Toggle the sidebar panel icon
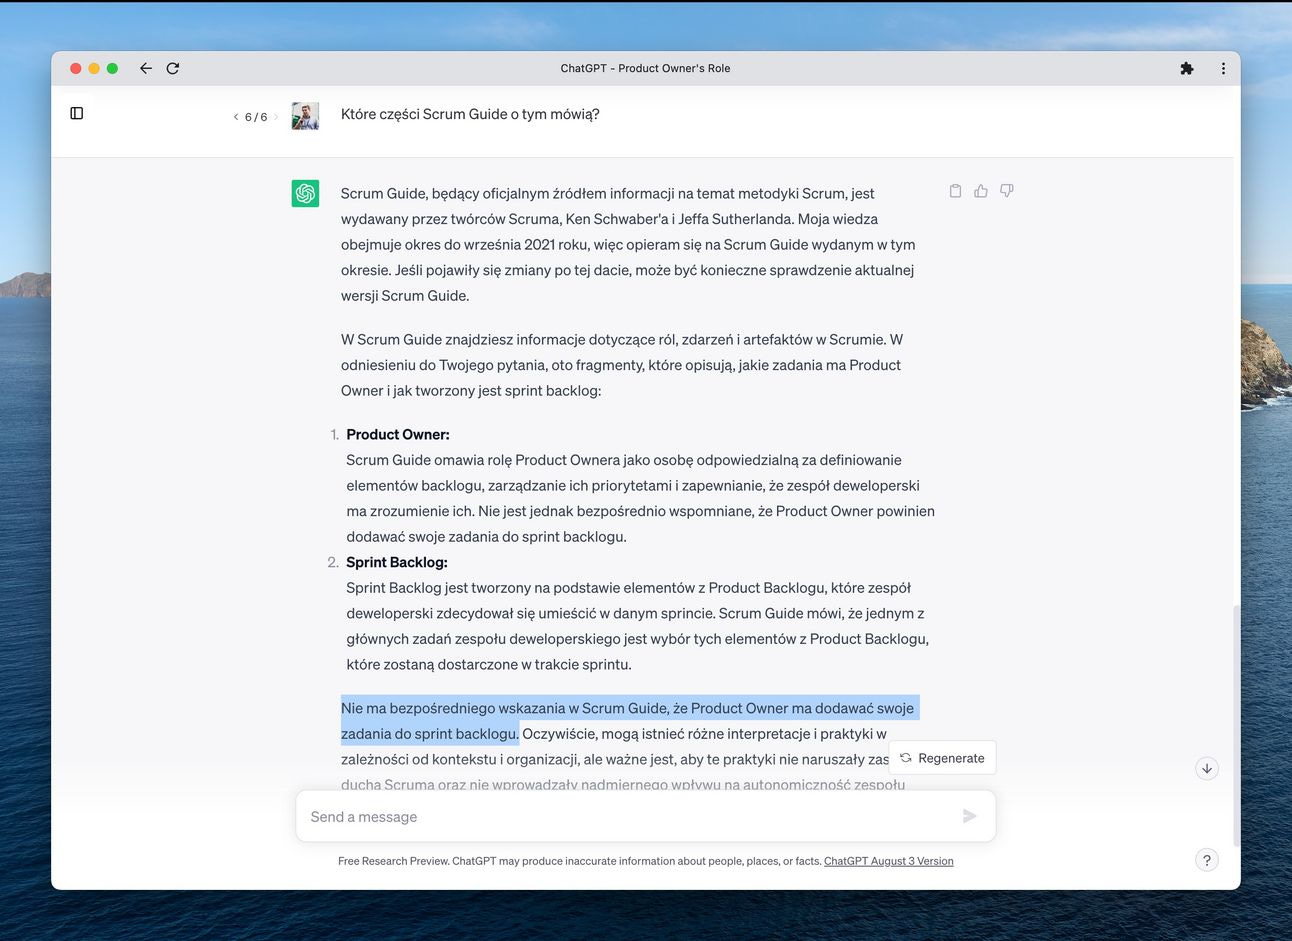Image resolution: width=1292 pixels, height=941 pixels. 77,113
